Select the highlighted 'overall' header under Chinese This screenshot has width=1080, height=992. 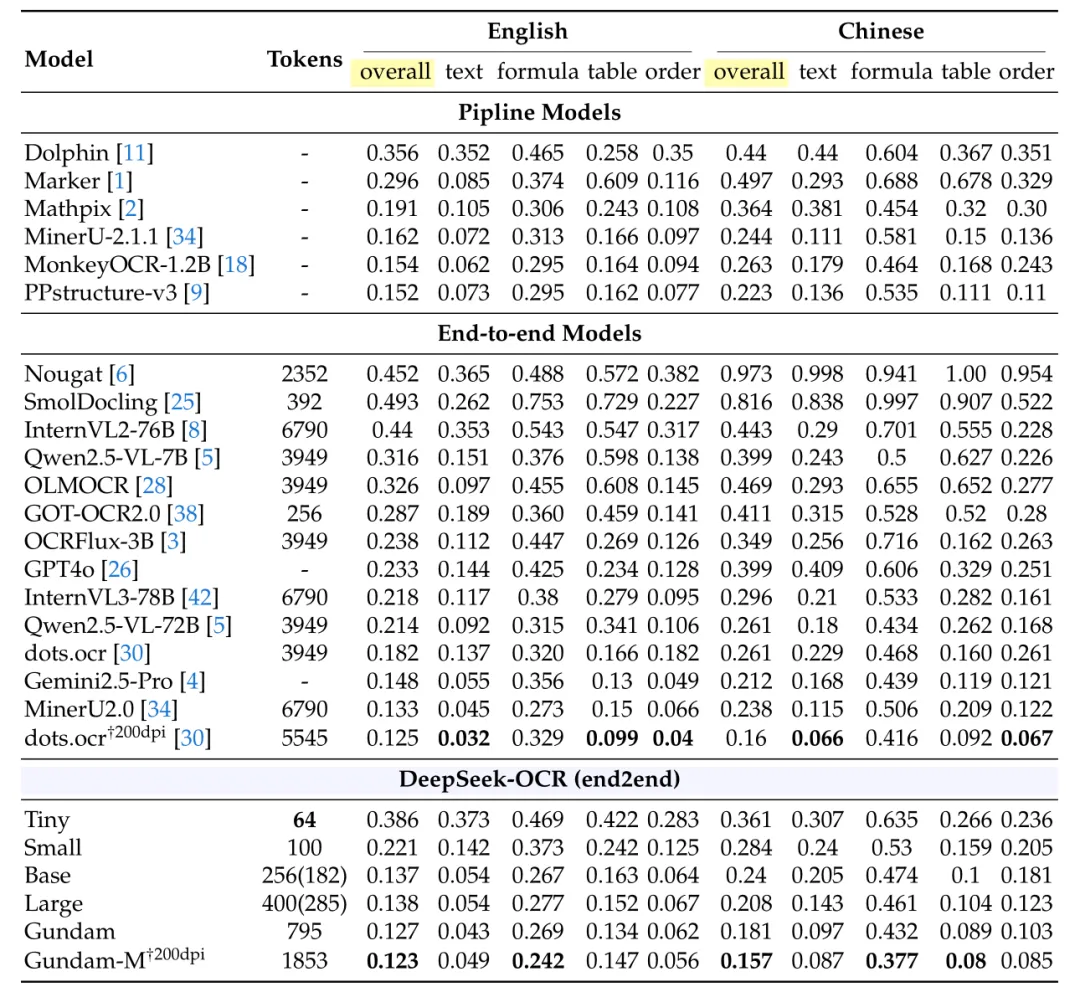[x=748, y=72]
